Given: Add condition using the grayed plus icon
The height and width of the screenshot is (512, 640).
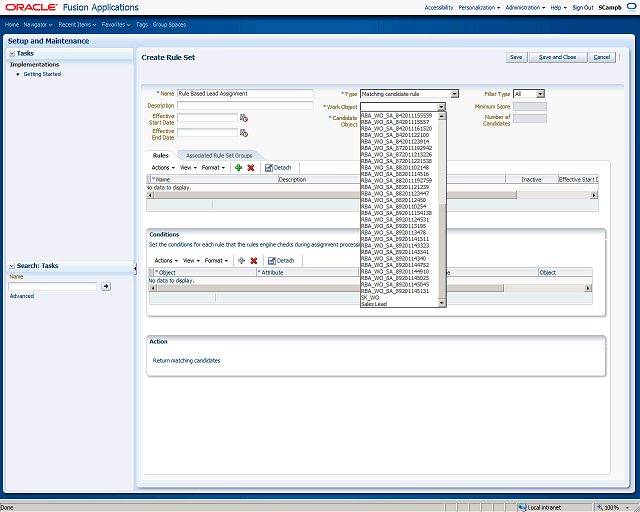Looking at the screenshot, I should (242, 260).
